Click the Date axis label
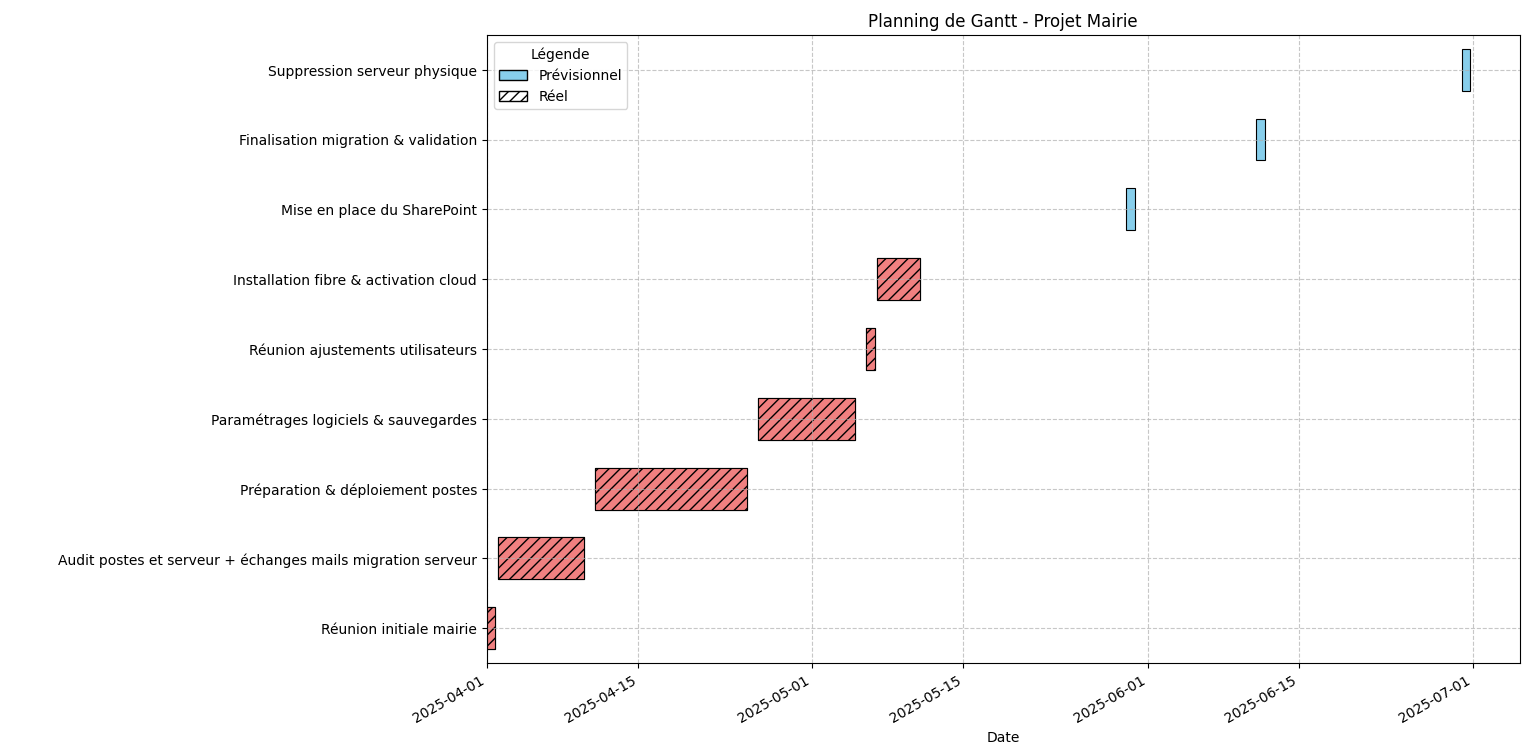Viewport: 1536px width, 754px height. coord(1002,737)
